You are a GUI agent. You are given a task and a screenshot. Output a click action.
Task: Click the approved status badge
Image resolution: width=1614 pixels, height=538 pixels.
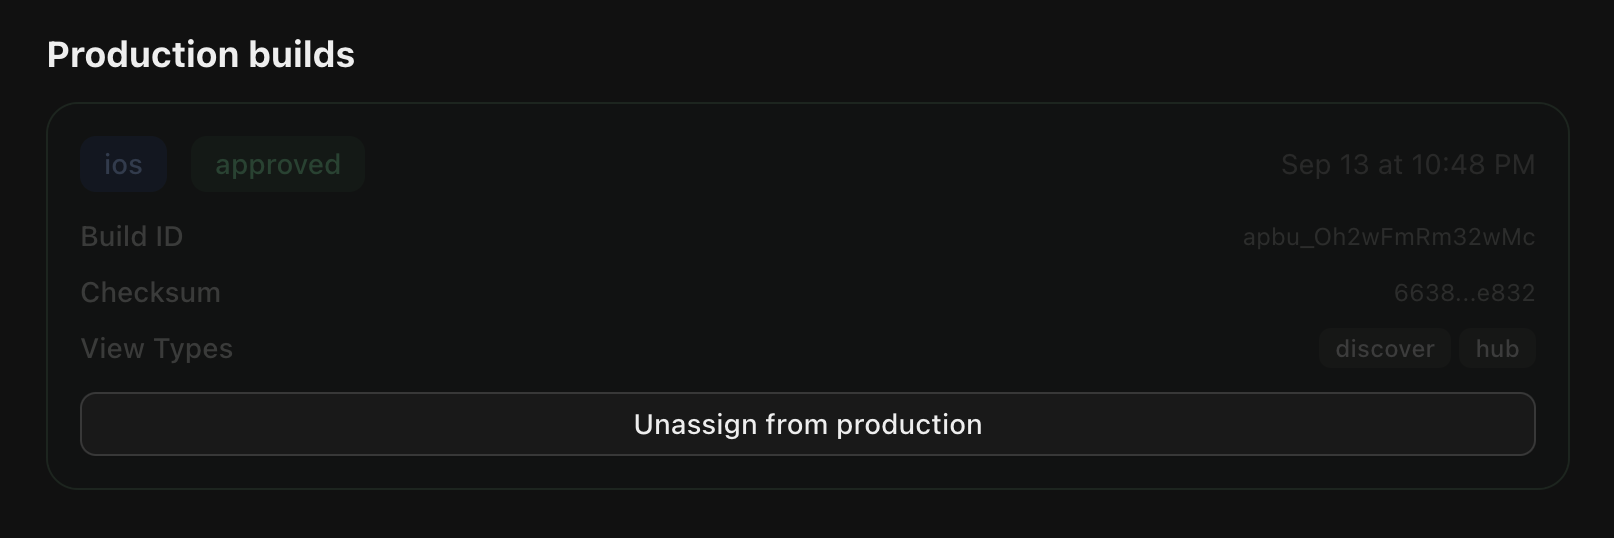(278, 164)
